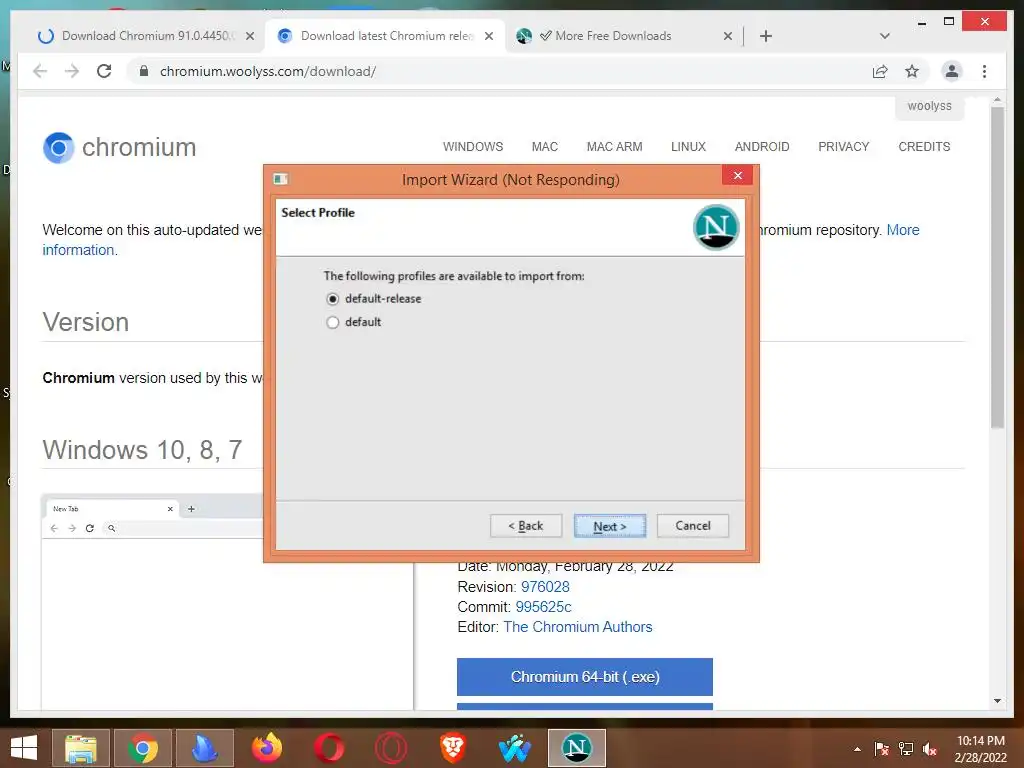Launch Opera from taskbar
Viewport: 1024px width, 768px height.
coord(328,748)
